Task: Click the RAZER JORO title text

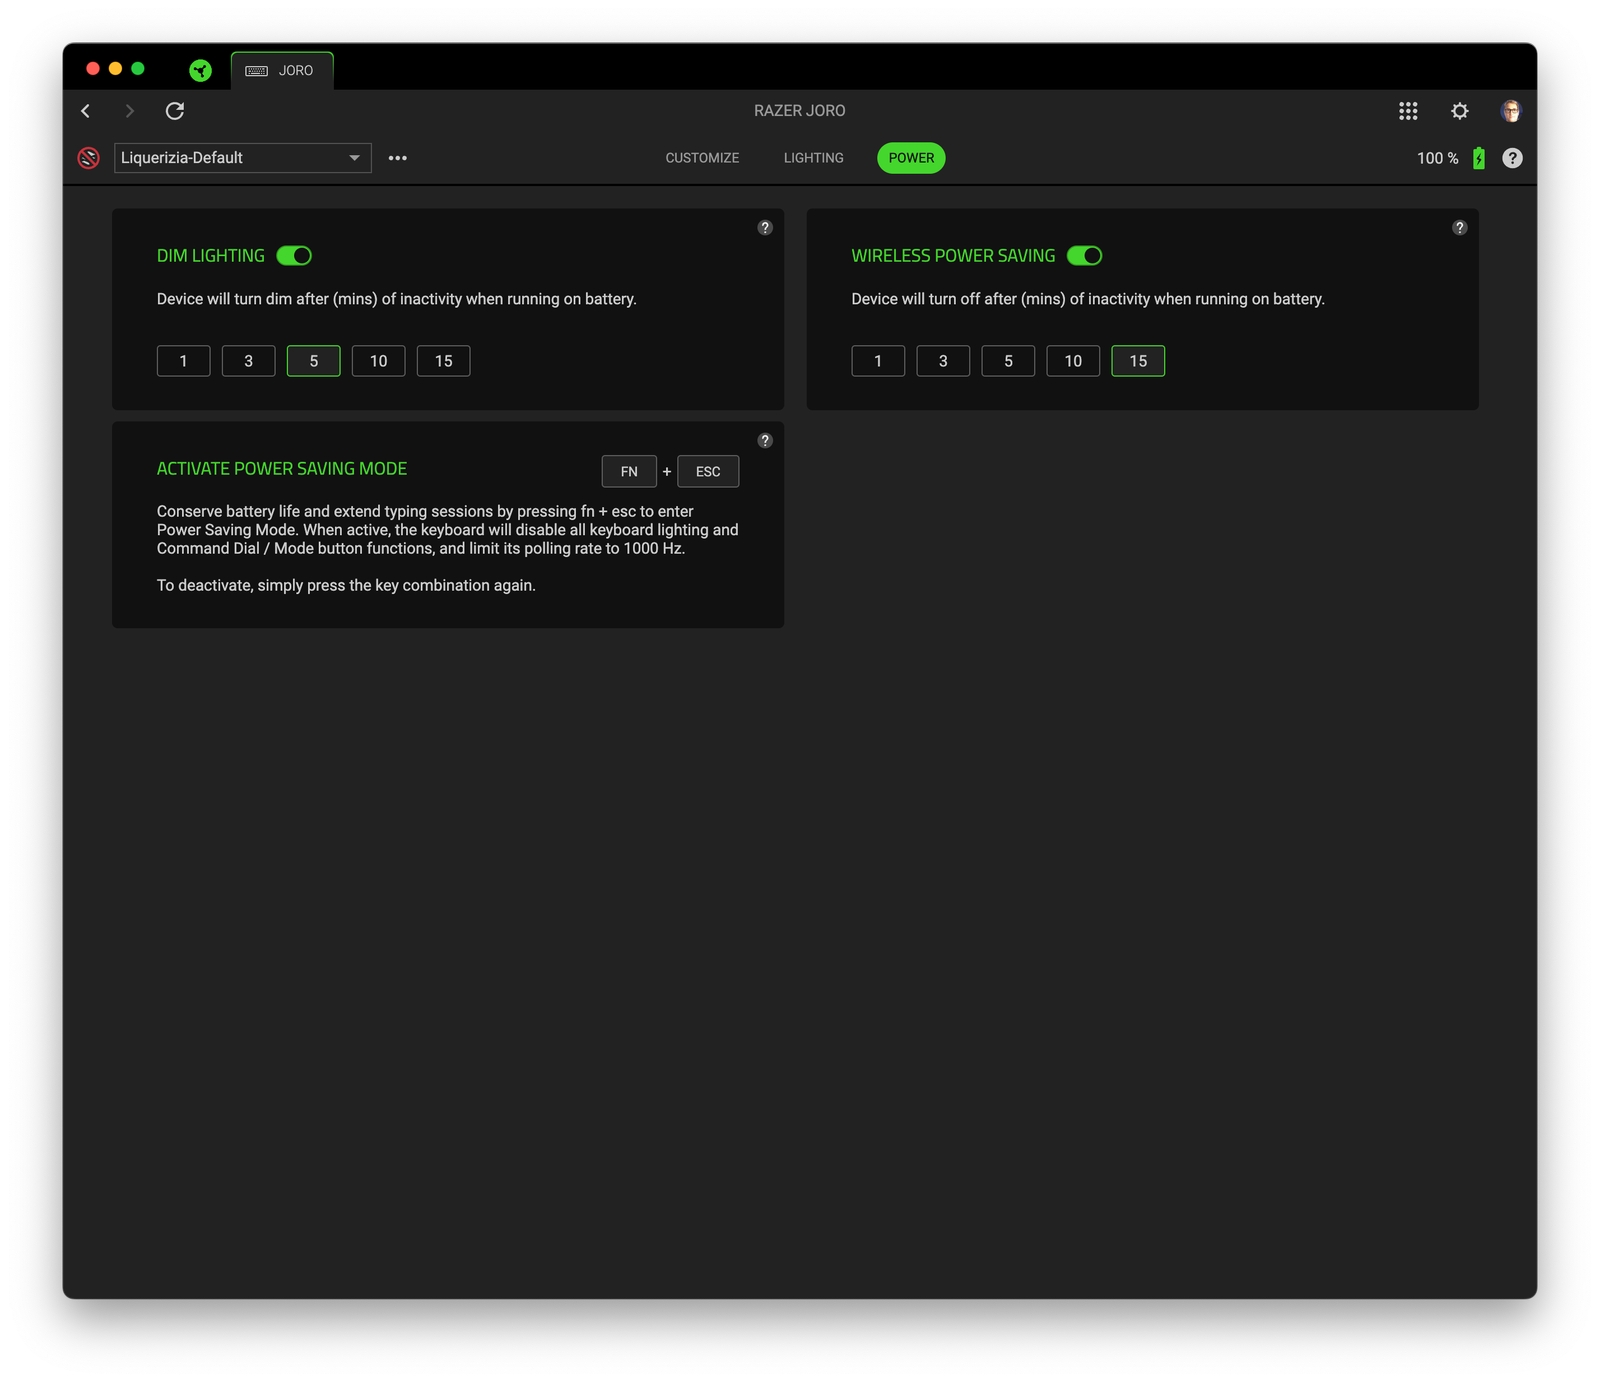Action: 800,111
